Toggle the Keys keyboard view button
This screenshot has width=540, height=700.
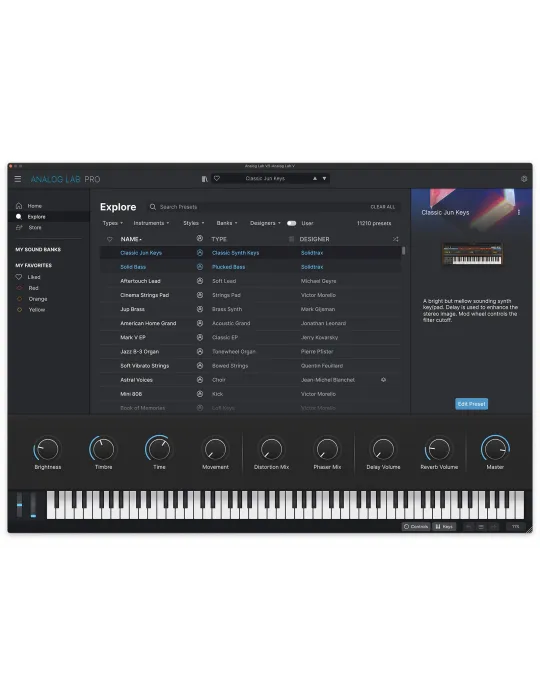click(x=444, y=527)
